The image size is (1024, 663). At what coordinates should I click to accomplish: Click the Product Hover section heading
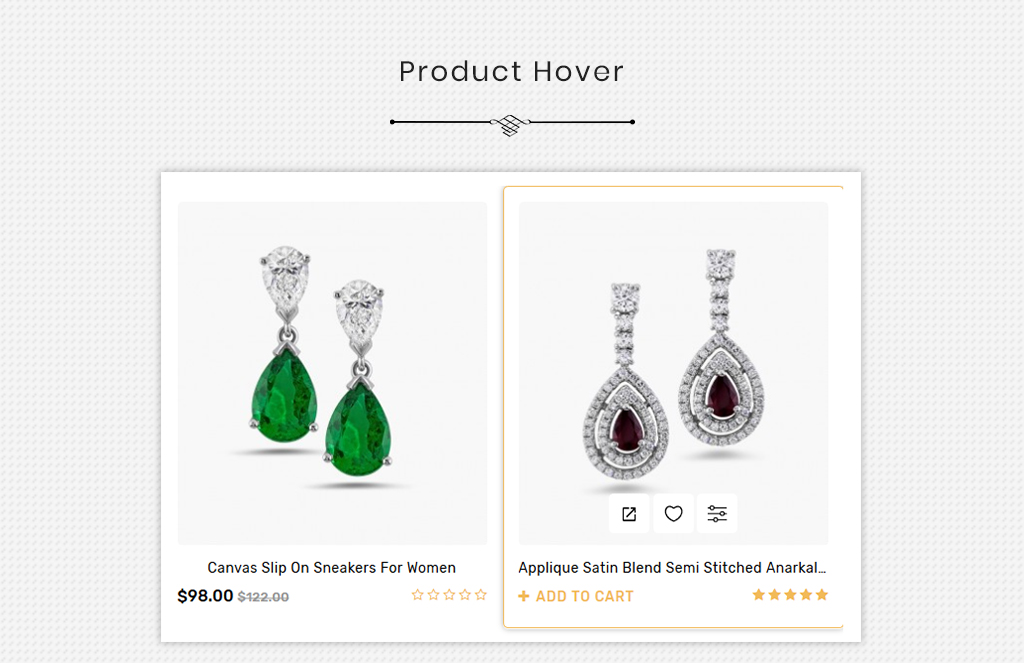coord(511,71)
